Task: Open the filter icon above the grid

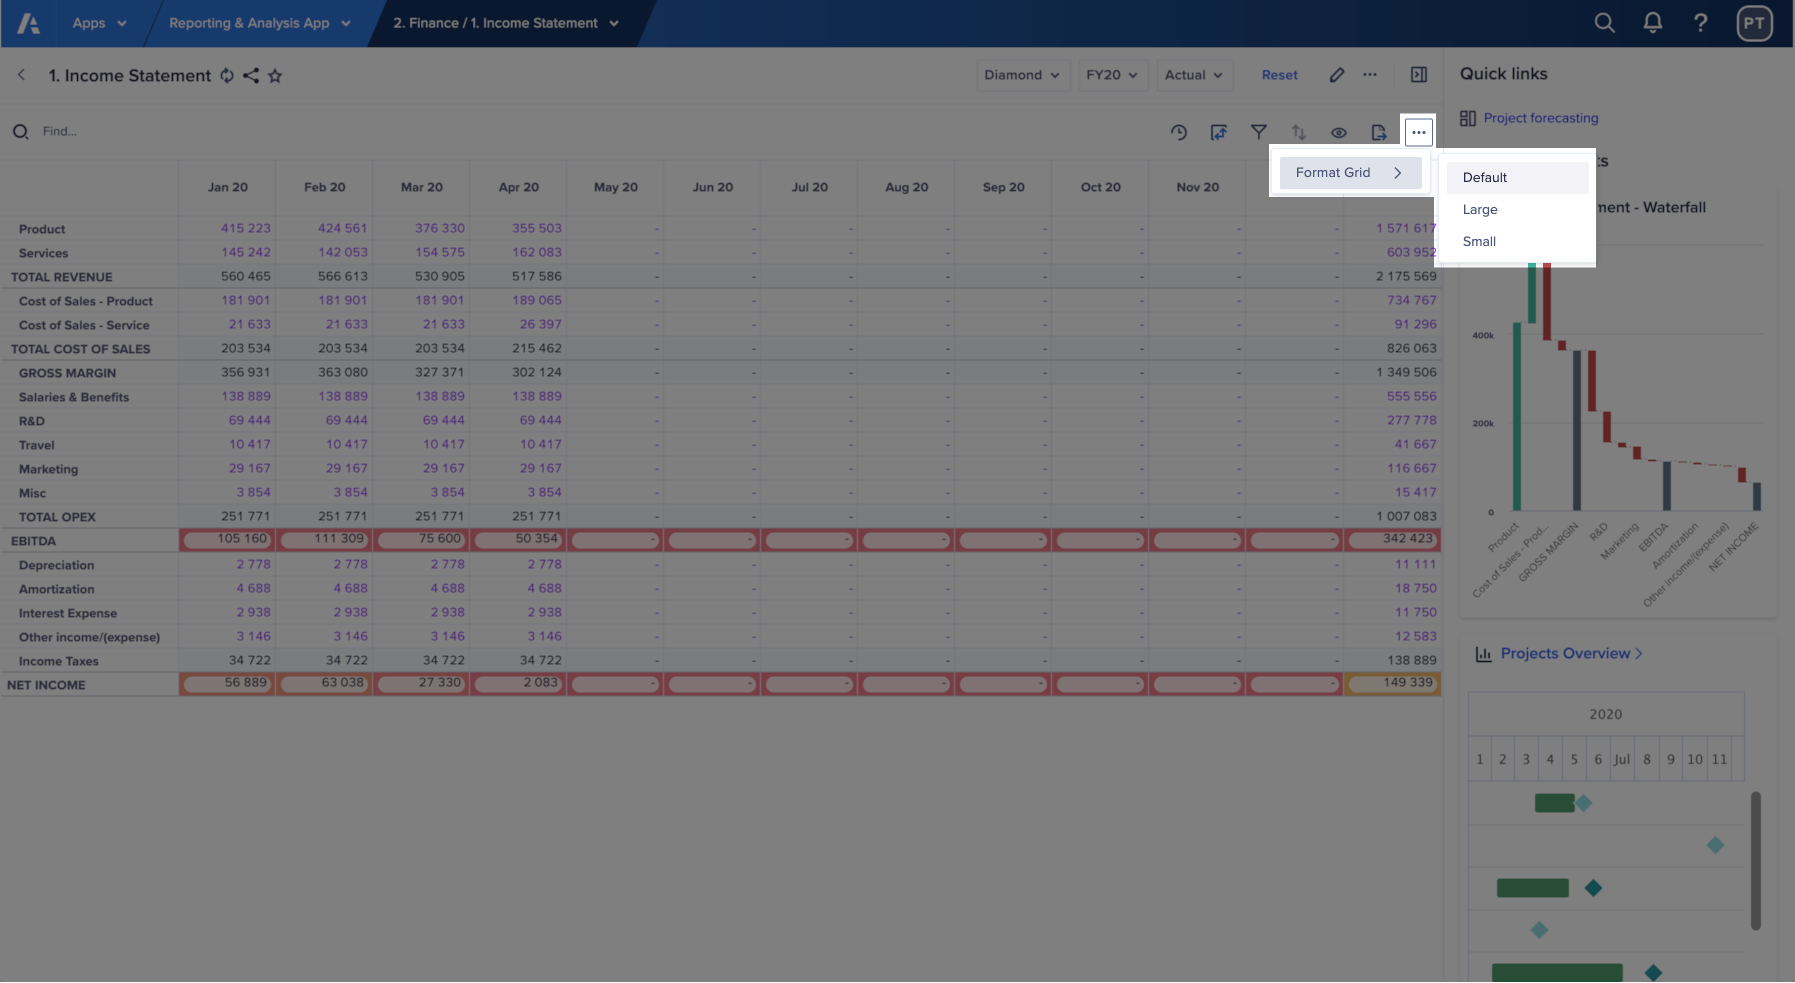Action: [1259, 131]
